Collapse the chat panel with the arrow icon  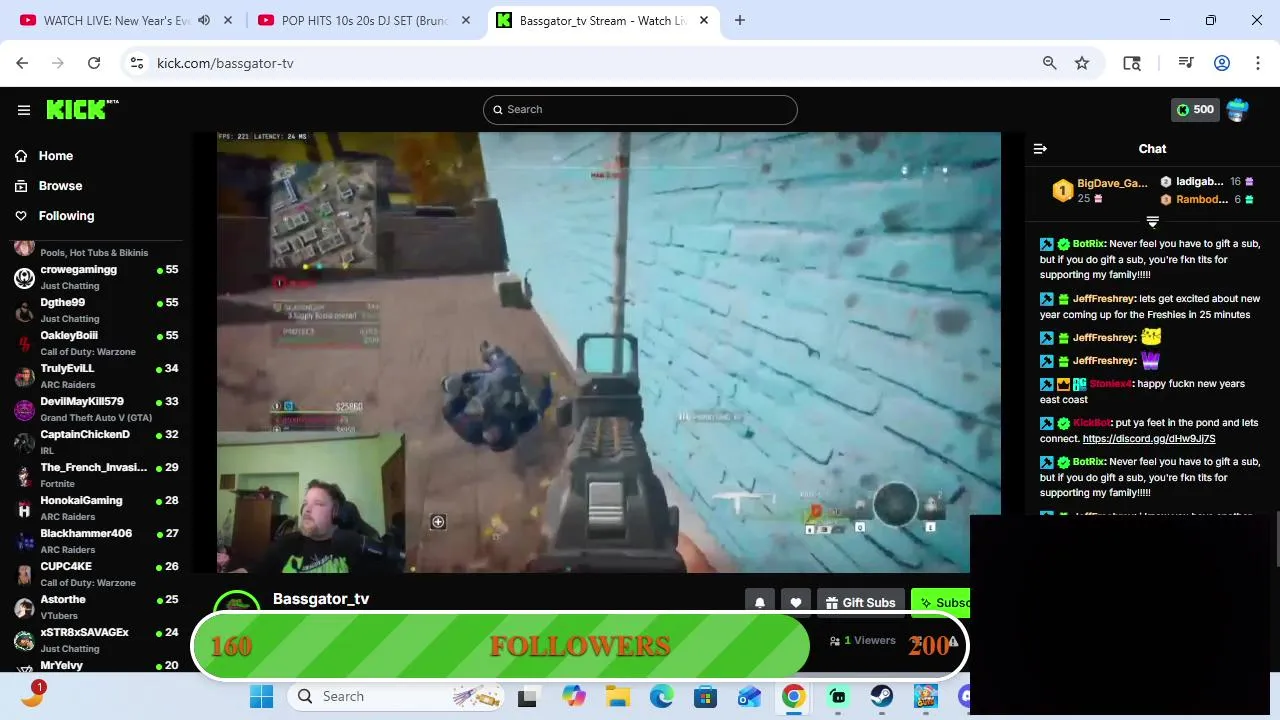[1040, 149]
